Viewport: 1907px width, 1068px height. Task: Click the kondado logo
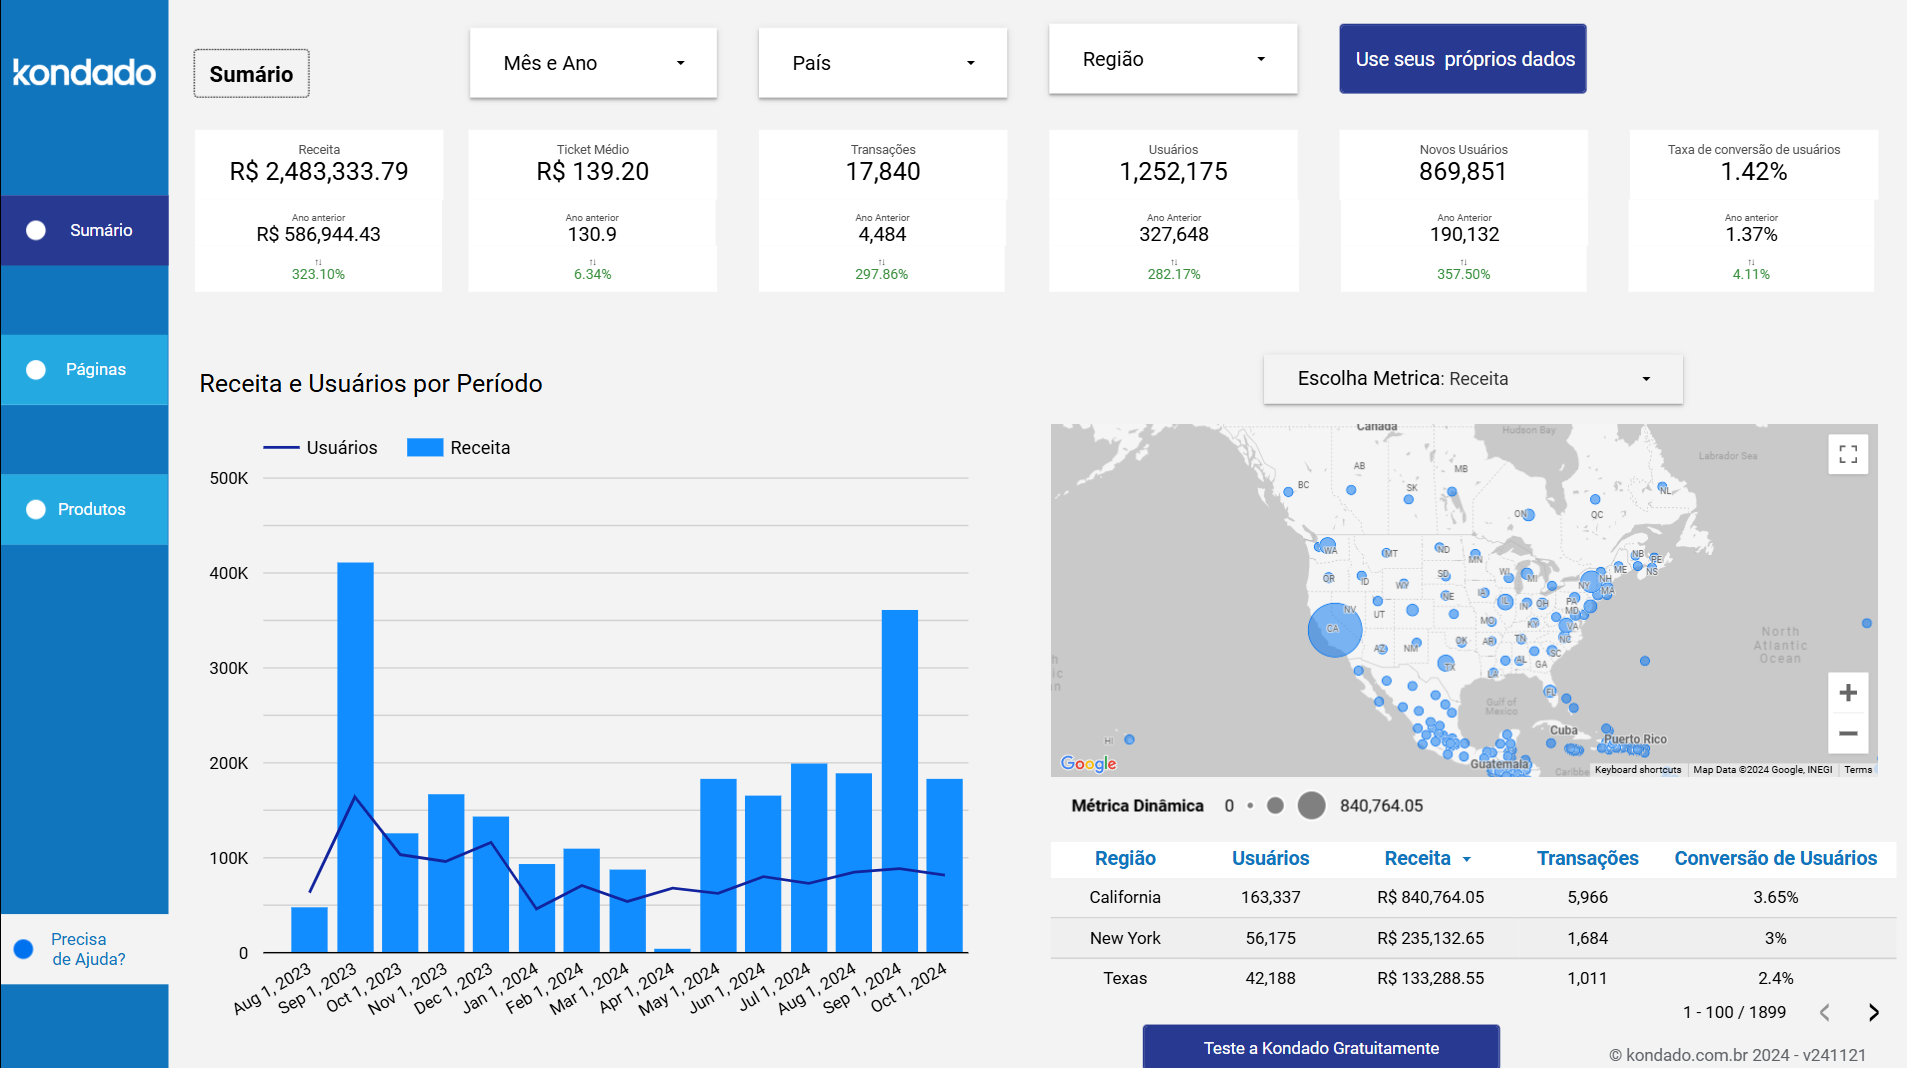pos(84,73)
